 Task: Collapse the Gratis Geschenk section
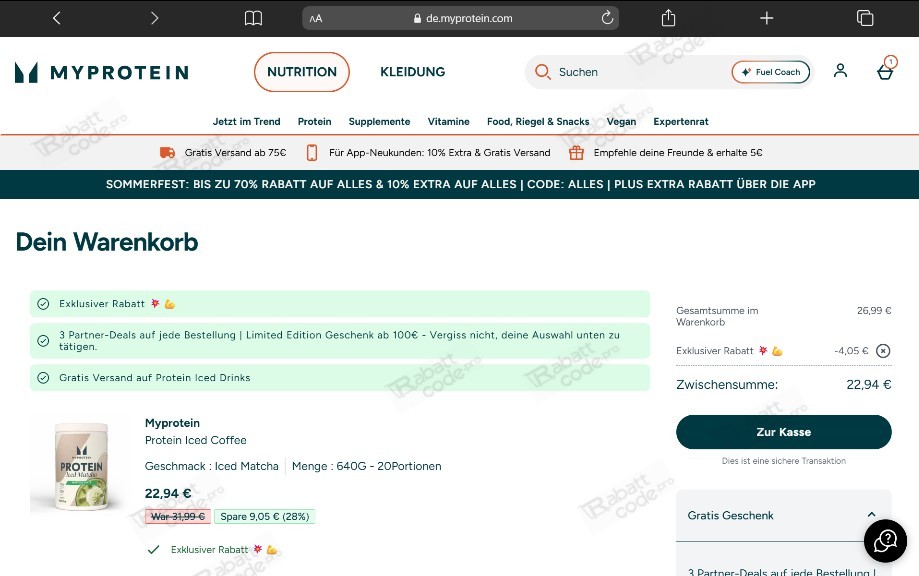tap(872, 515)
